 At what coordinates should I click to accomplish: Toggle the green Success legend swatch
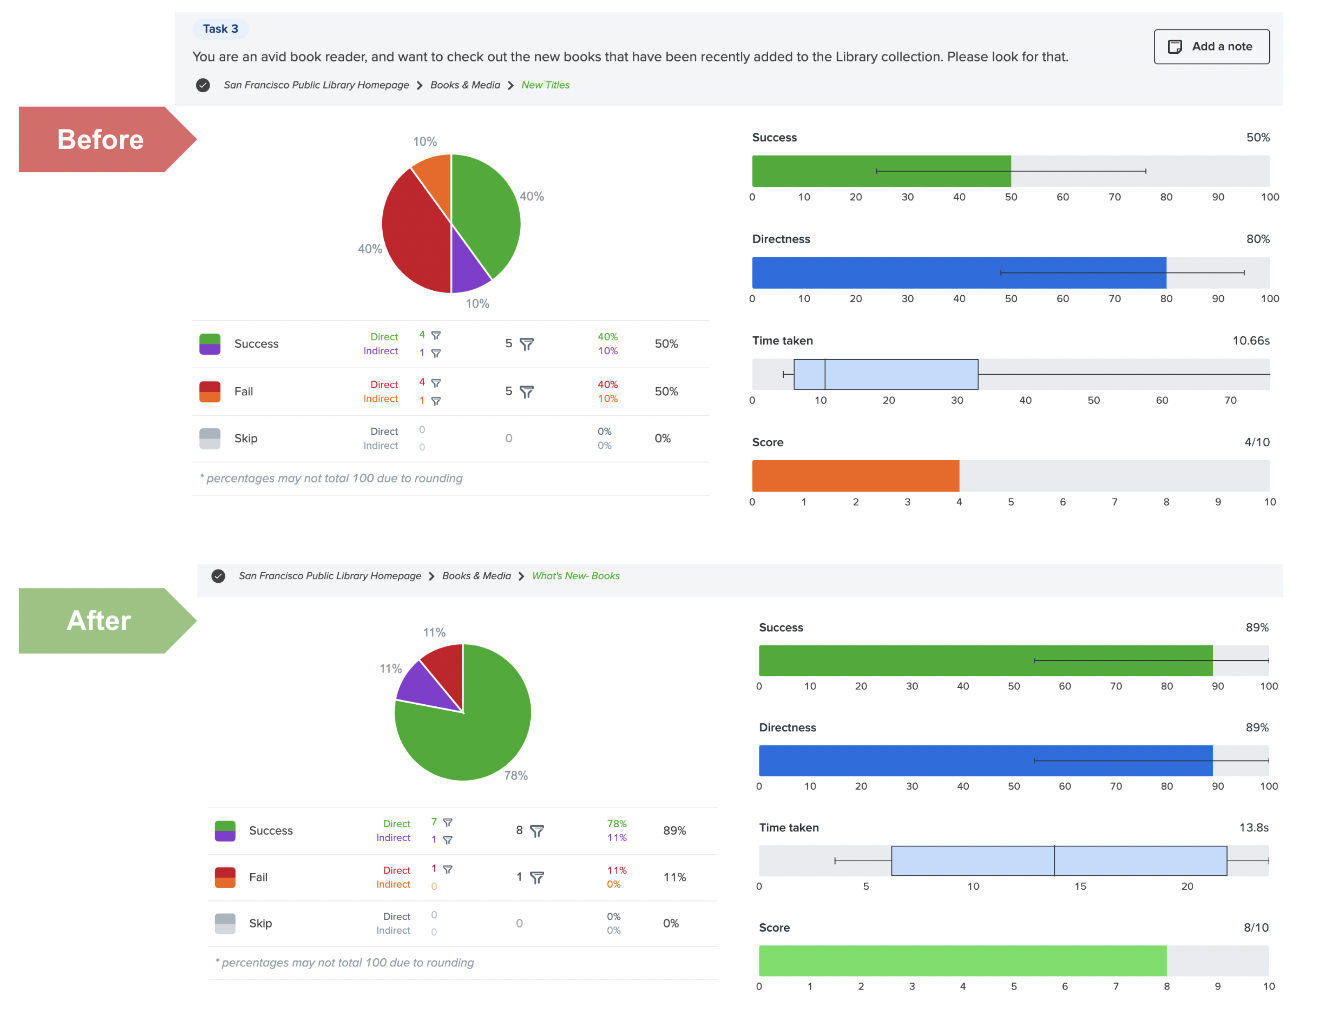(x=210, y=343)
